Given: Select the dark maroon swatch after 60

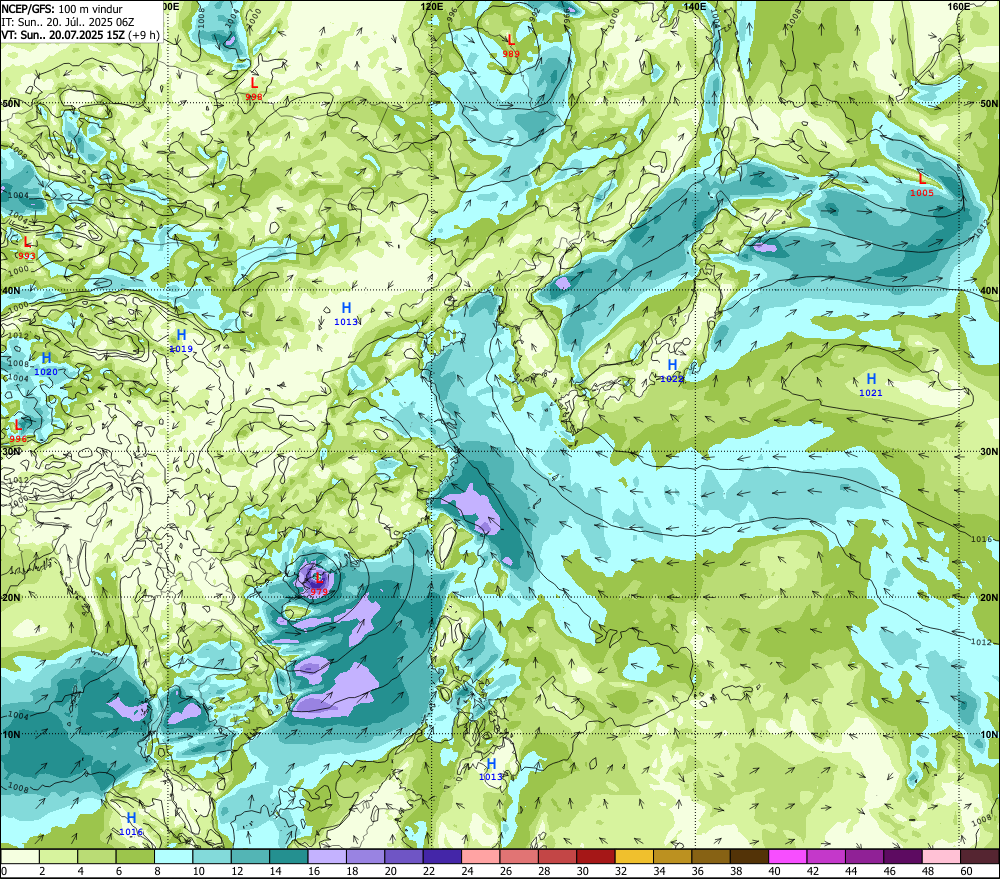Looking at the screenshot, I should (x=980, y=856).
